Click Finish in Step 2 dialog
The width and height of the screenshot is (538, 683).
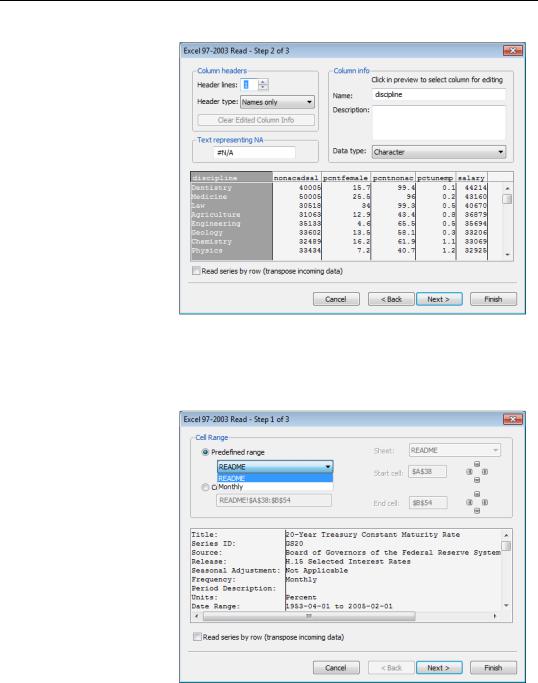click(493, 299)
